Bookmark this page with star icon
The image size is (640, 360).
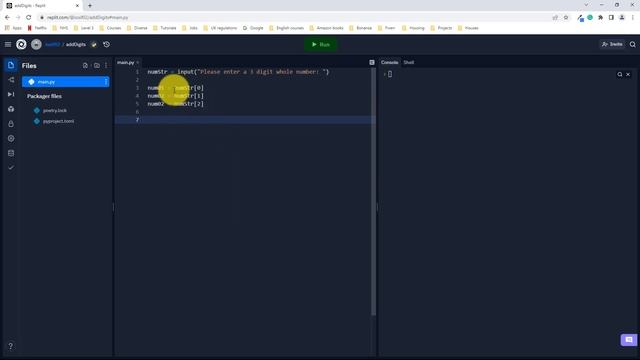(566, 18)
